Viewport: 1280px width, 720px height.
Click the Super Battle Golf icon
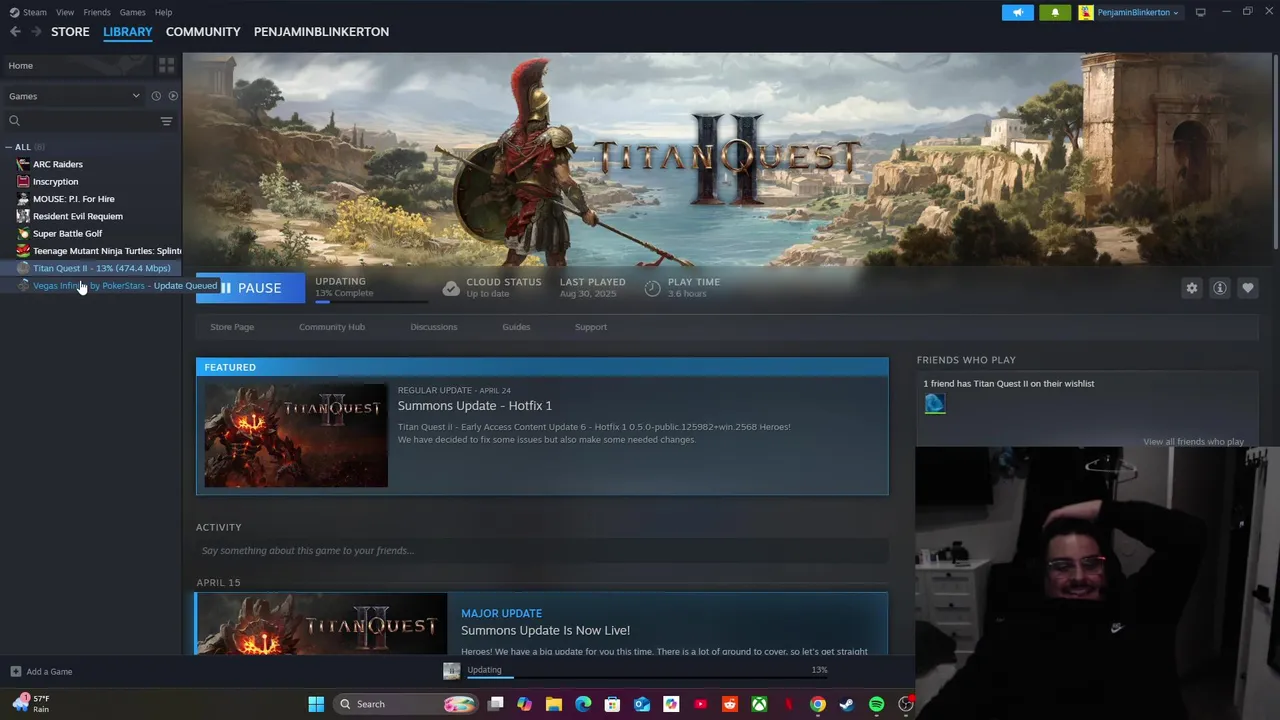click(x=23, y=233)
